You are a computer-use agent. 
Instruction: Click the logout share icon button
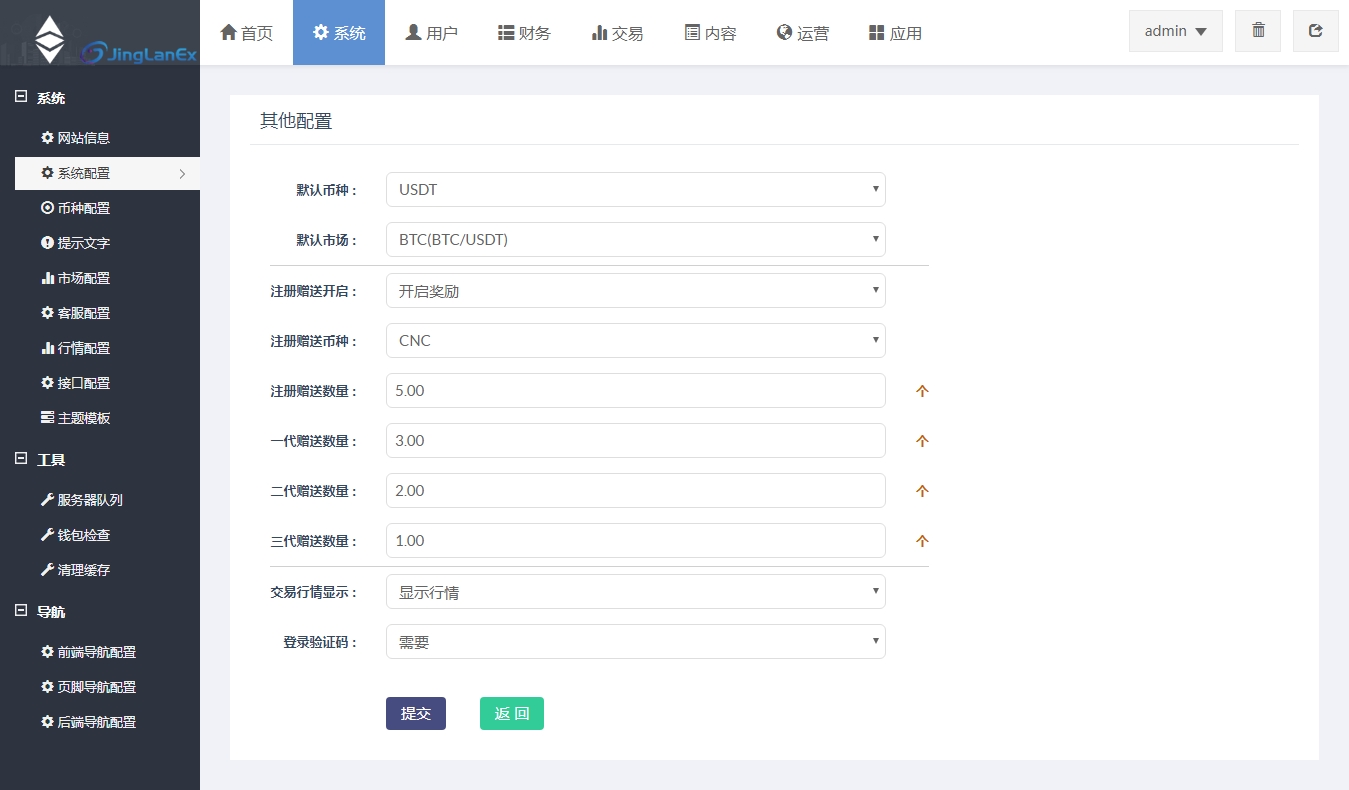coord(1316,31)
